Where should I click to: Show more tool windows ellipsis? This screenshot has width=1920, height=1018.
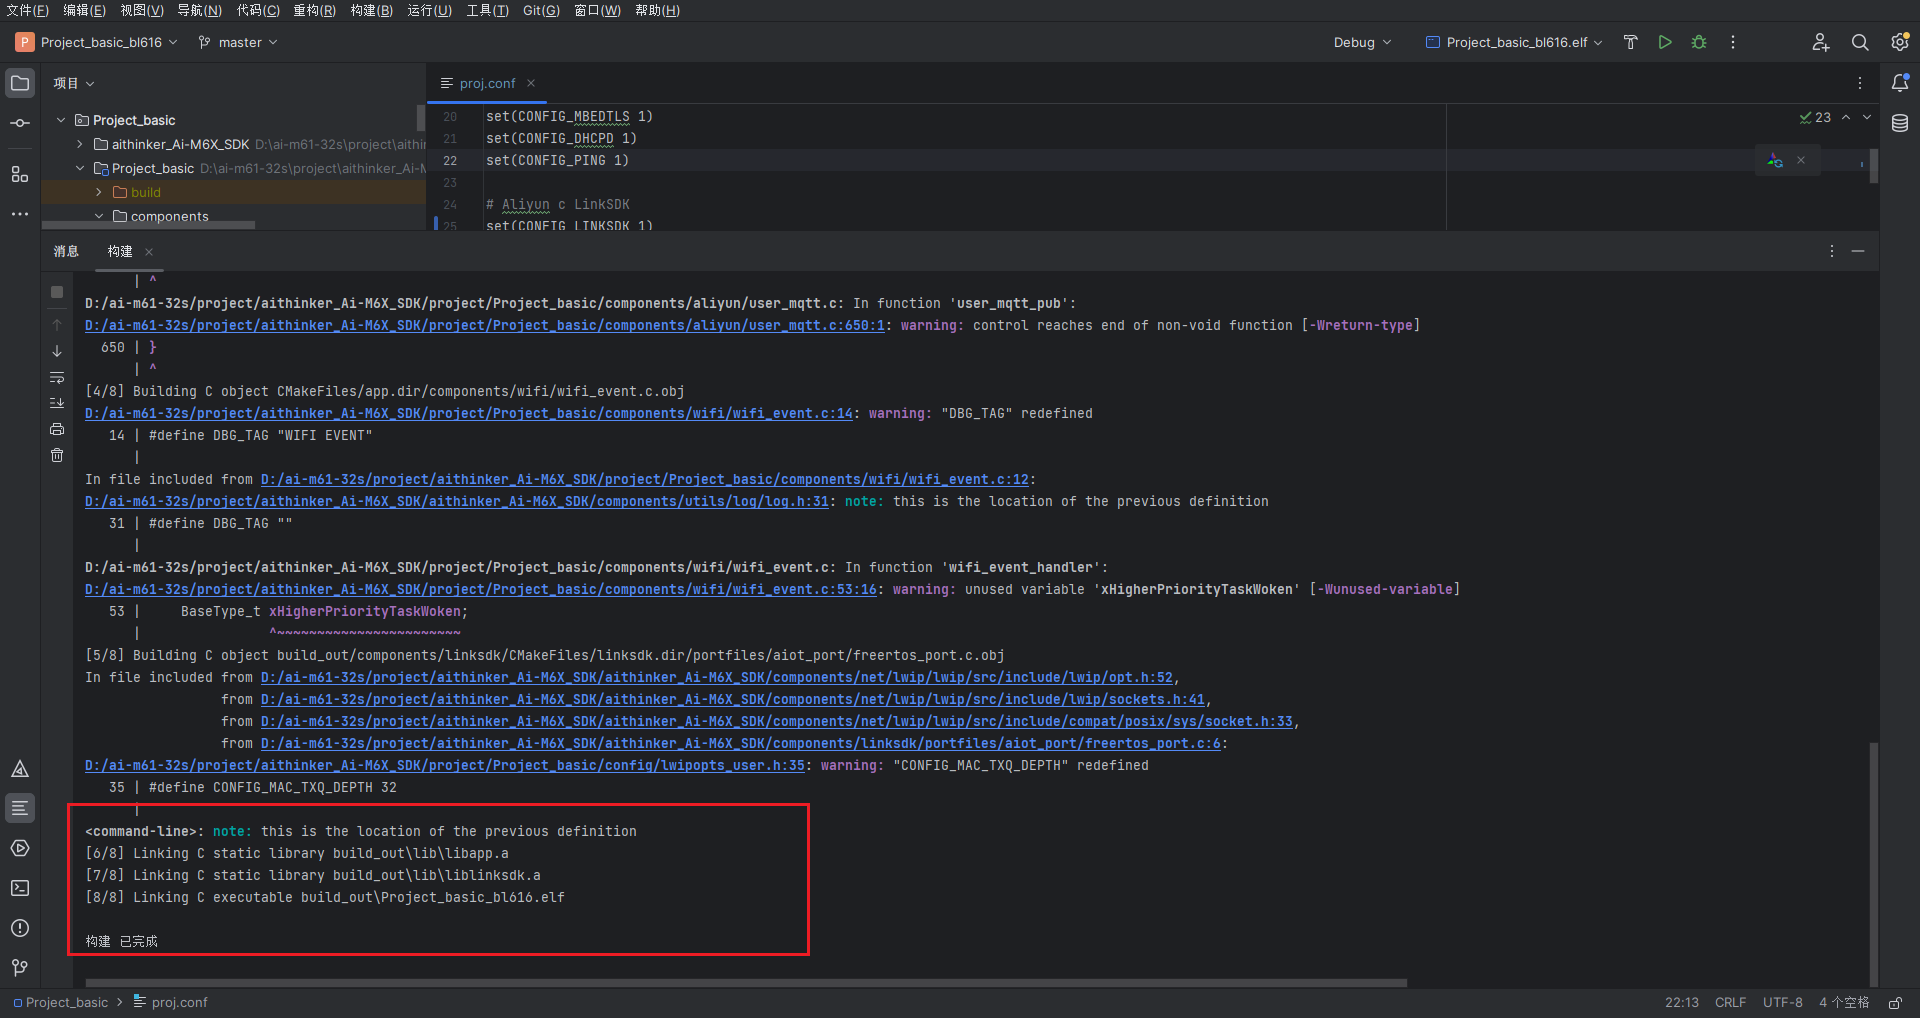[x=20, y=214]
